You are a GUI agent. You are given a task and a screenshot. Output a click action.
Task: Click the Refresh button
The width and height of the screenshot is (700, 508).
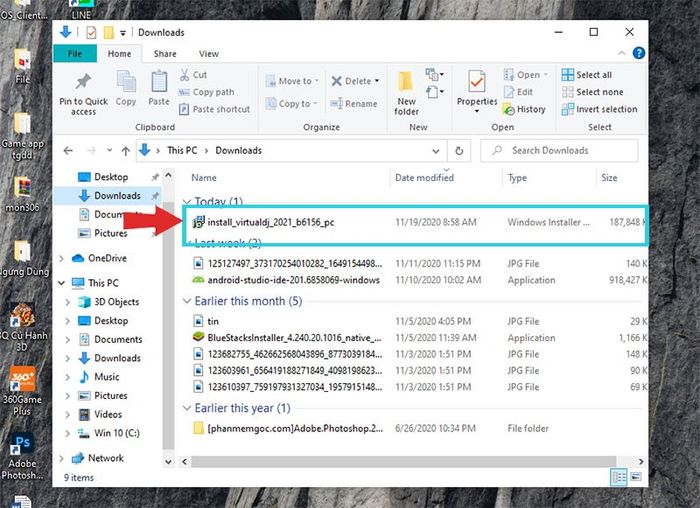pos(459,151)
